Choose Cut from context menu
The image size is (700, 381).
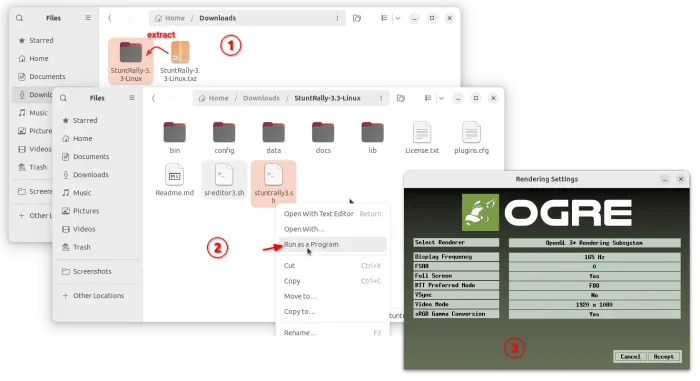click(x=333, y=266)
